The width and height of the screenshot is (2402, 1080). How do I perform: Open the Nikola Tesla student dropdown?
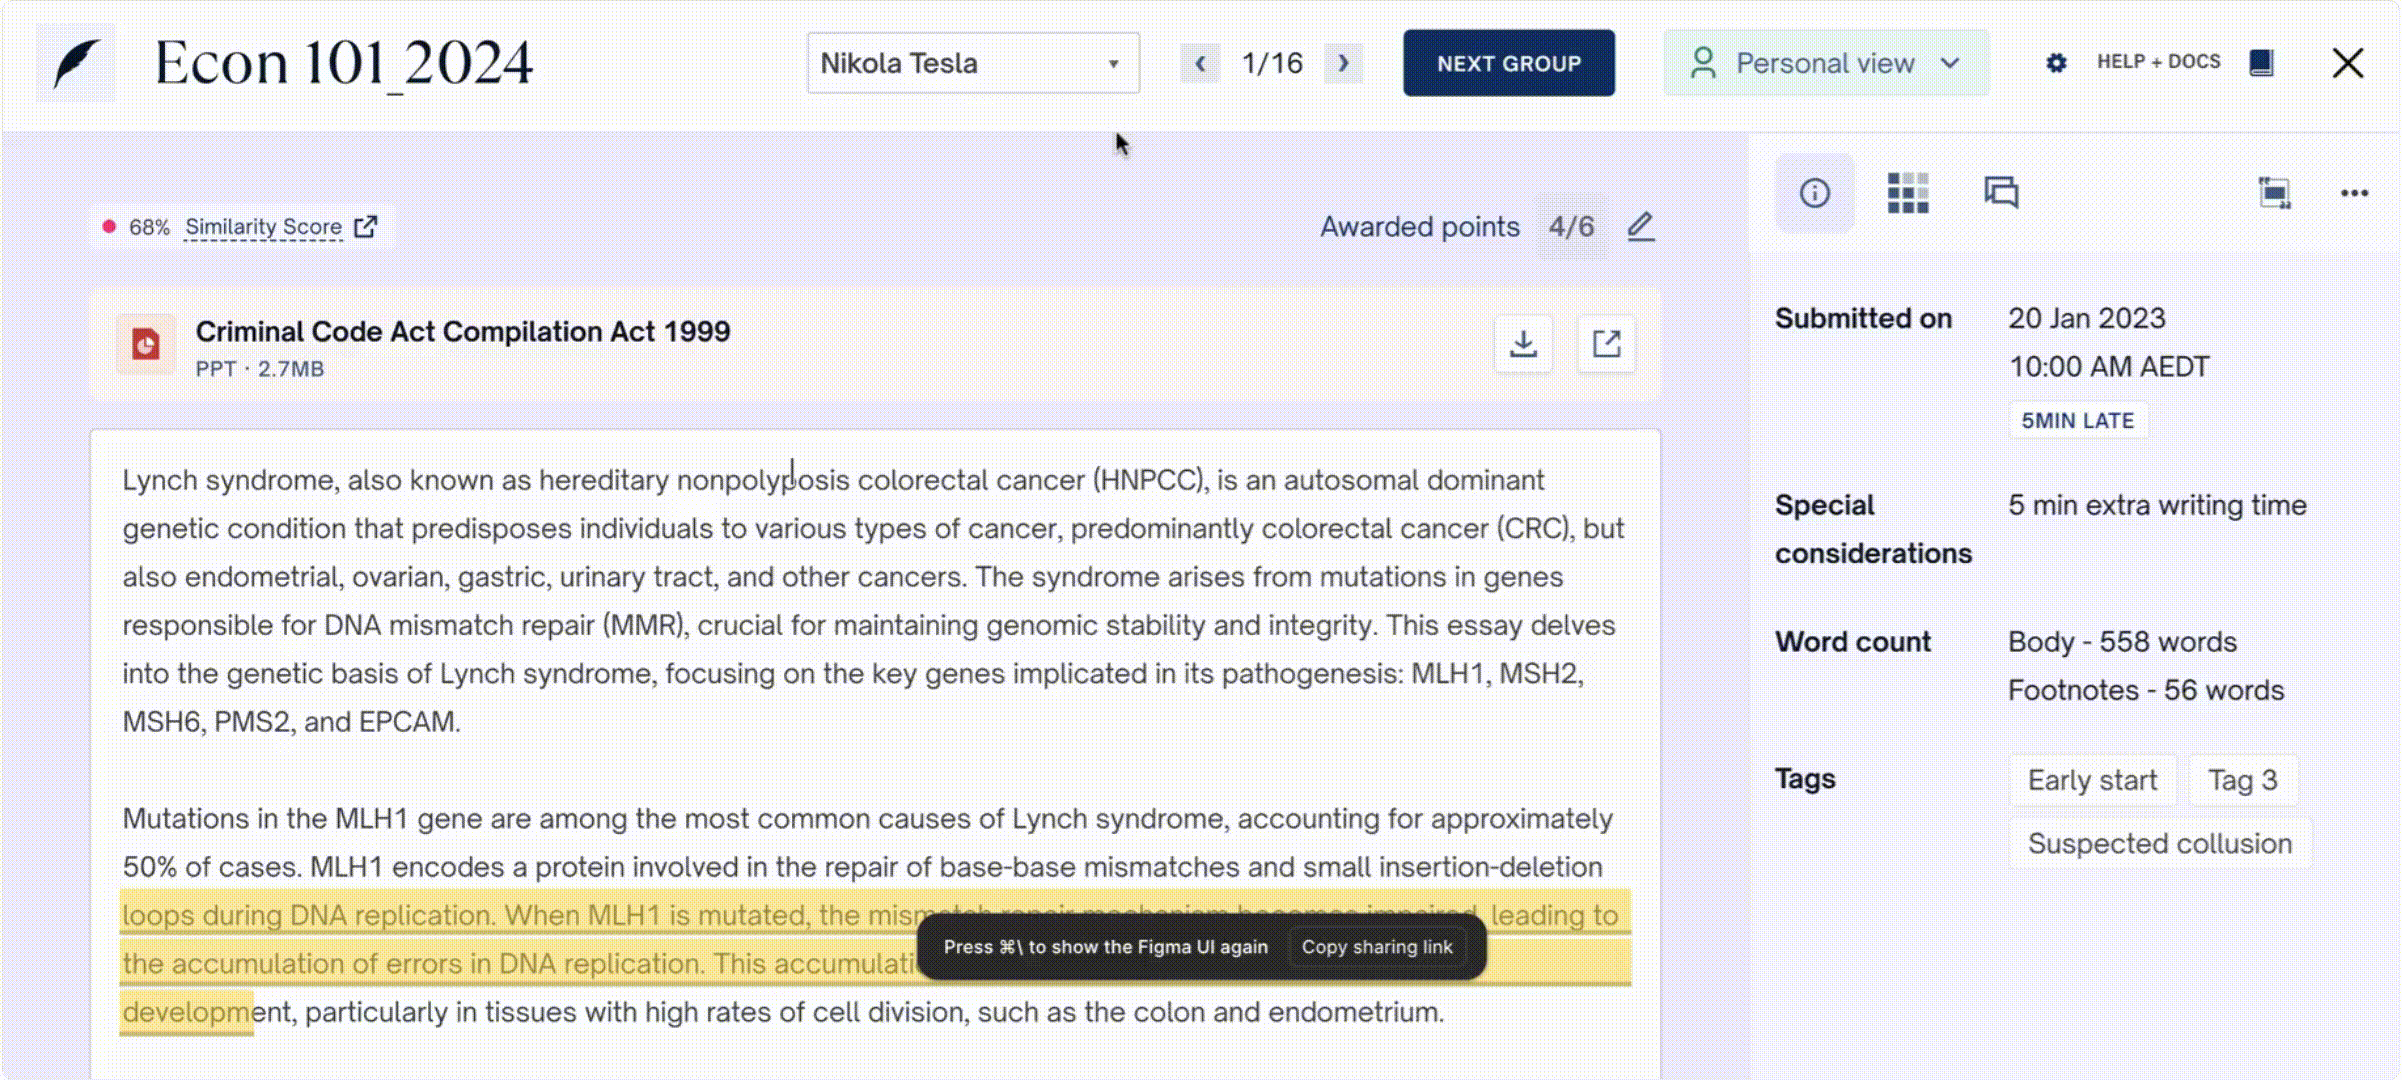click(x=973, y=63)
